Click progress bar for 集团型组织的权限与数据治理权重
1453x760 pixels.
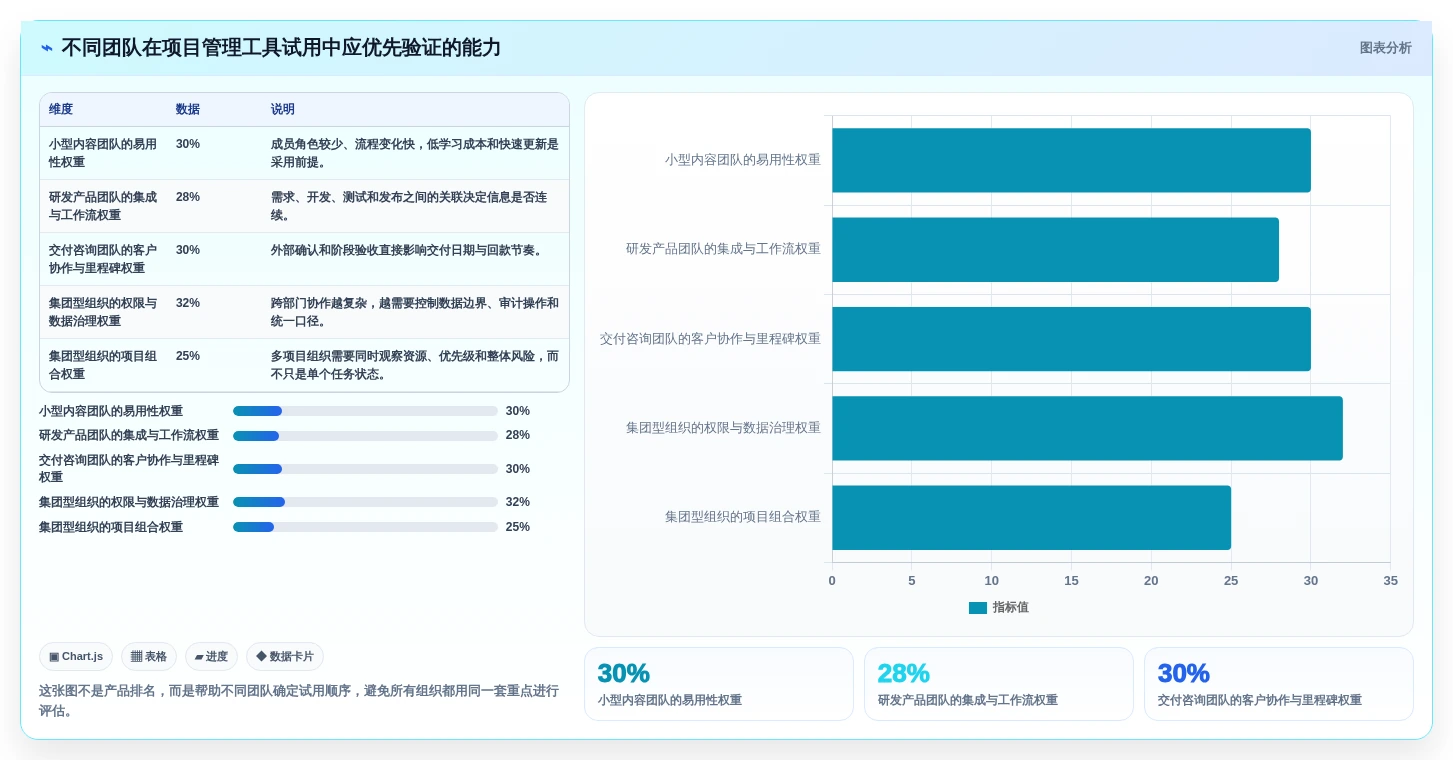[x=365, y=502]
